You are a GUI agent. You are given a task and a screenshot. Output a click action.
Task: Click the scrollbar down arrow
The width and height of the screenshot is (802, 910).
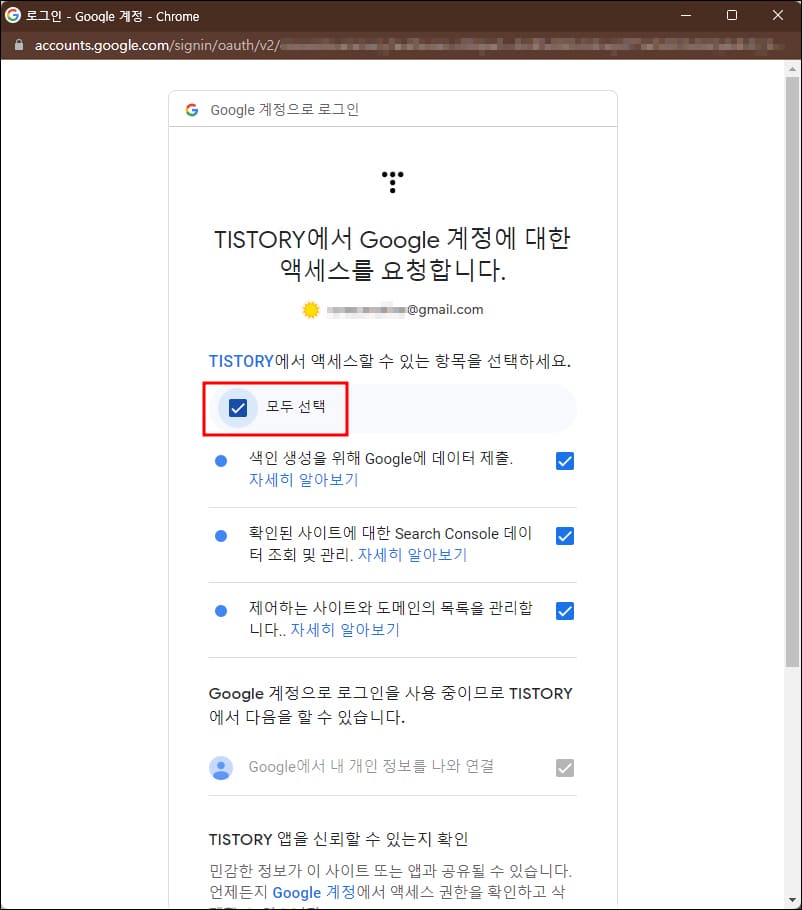(793, 900)
